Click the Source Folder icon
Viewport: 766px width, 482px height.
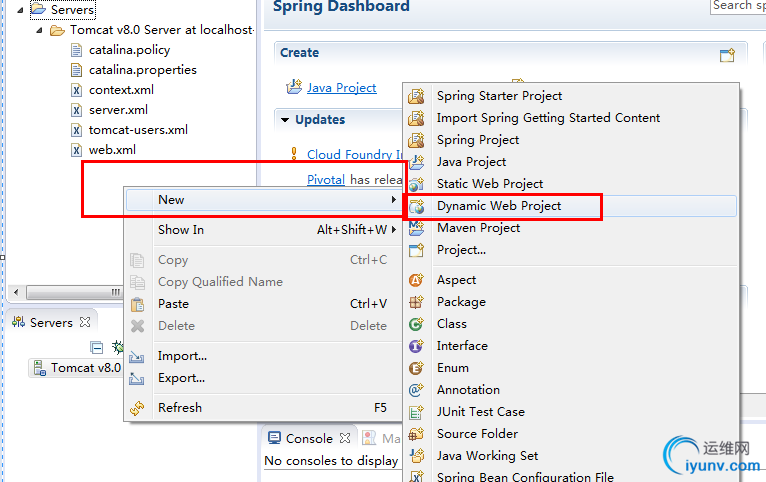coord(416,434)
